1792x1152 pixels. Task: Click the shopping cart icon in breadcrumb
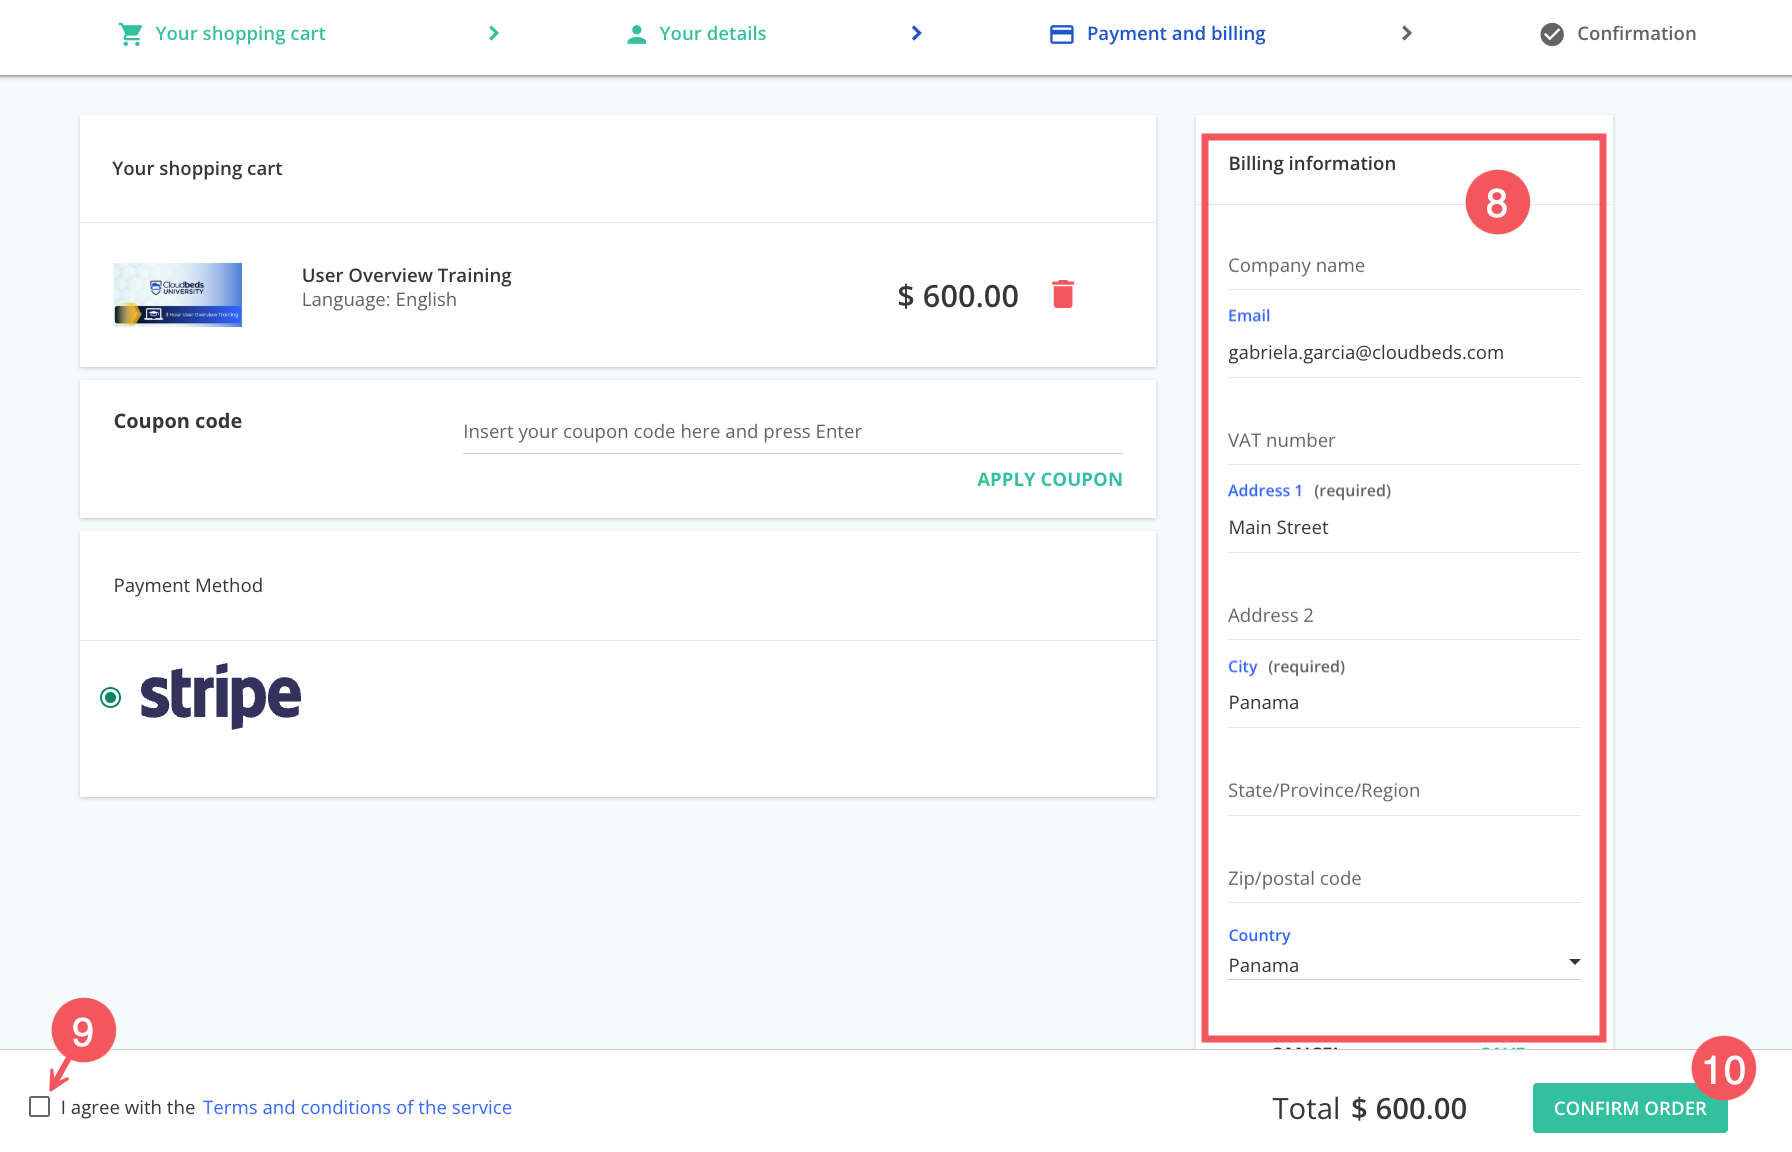point(130,34)
